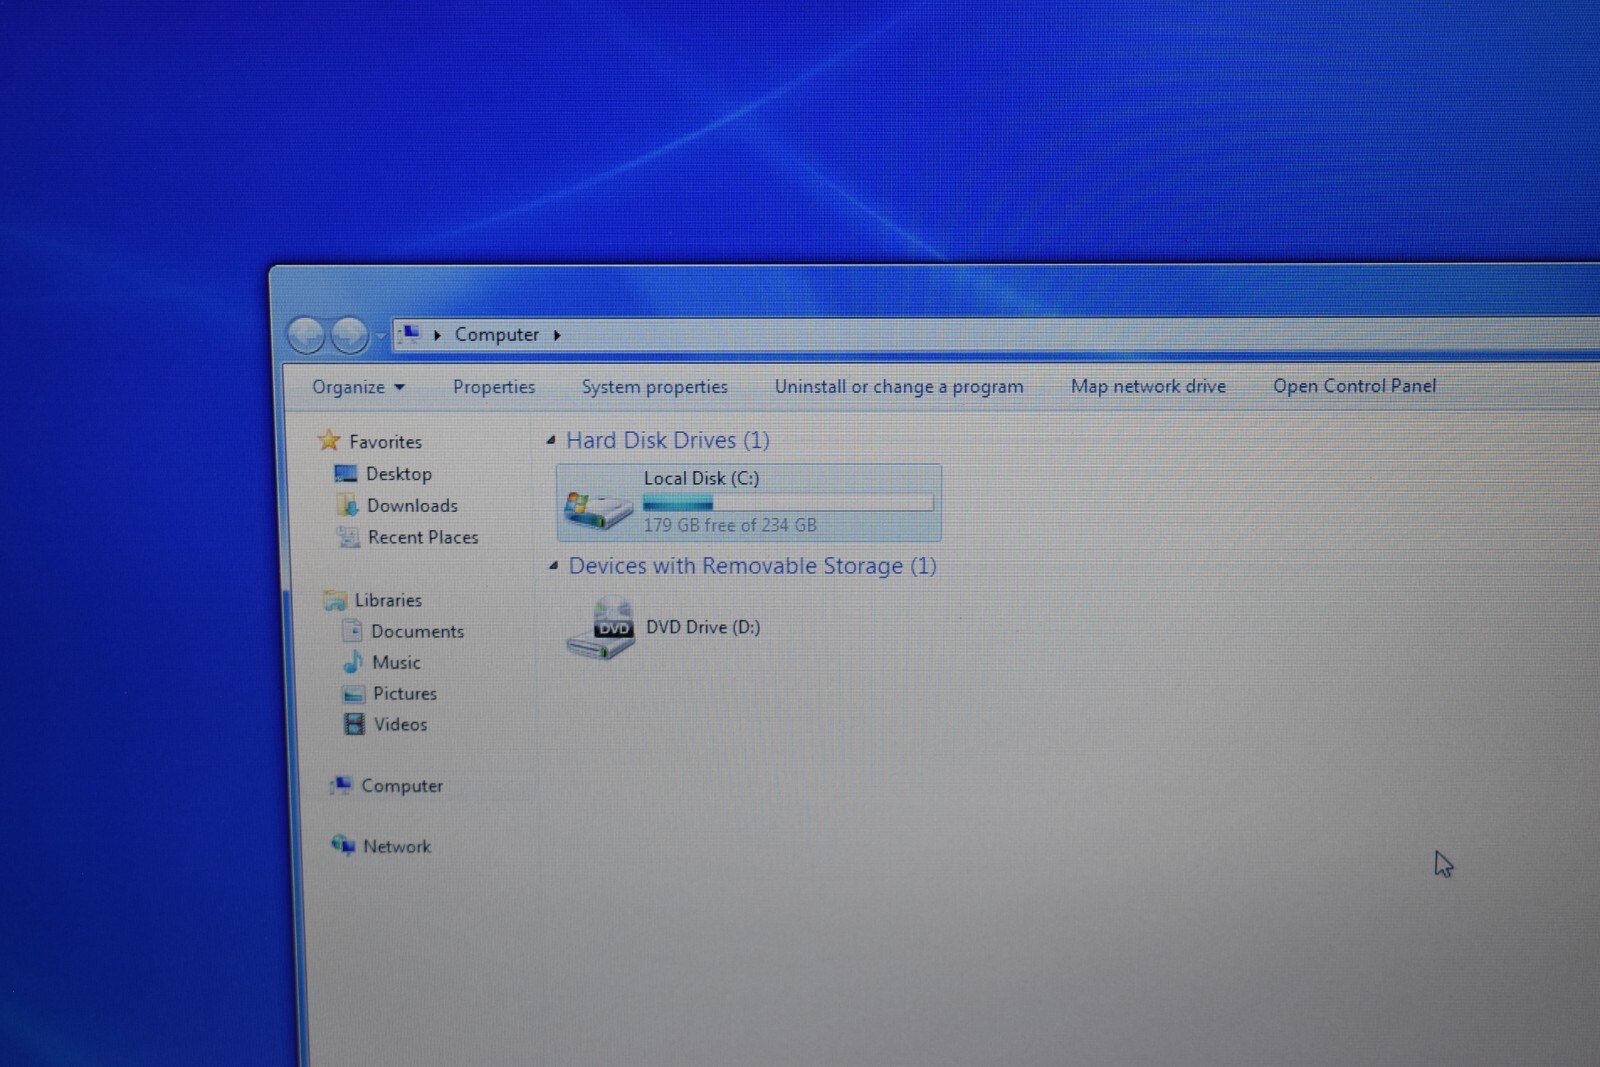Select Favorites in the navigation pane
This screenshot has width=1600, height=1067.
click(x=385, y=441)
